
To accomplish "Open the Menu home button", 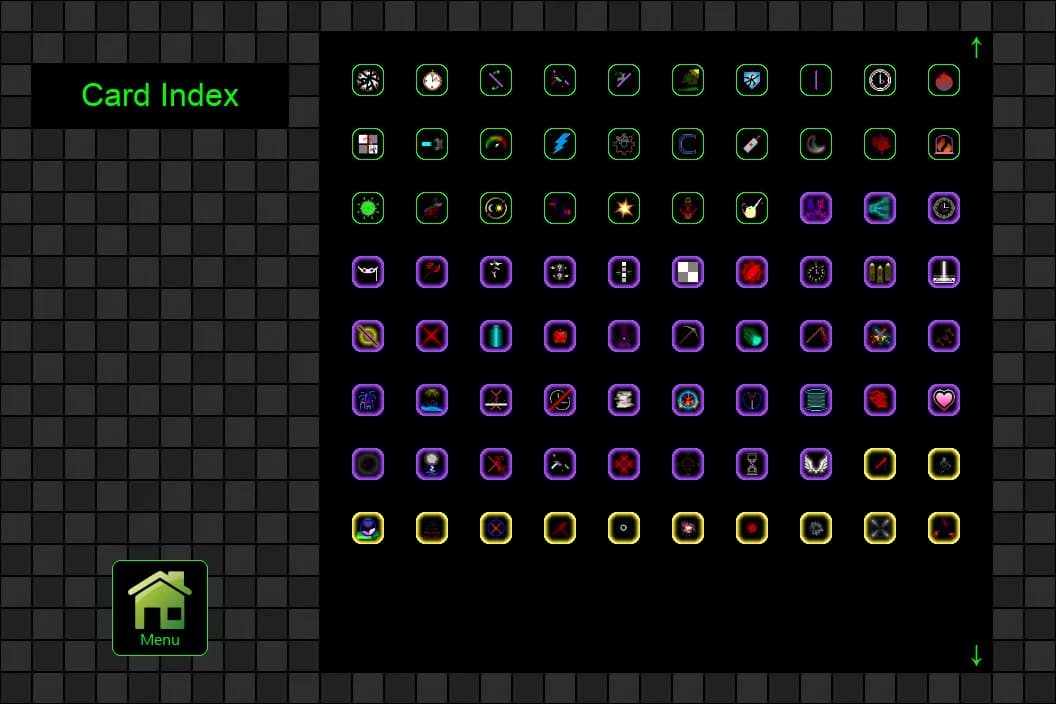I will coord(160,608).
